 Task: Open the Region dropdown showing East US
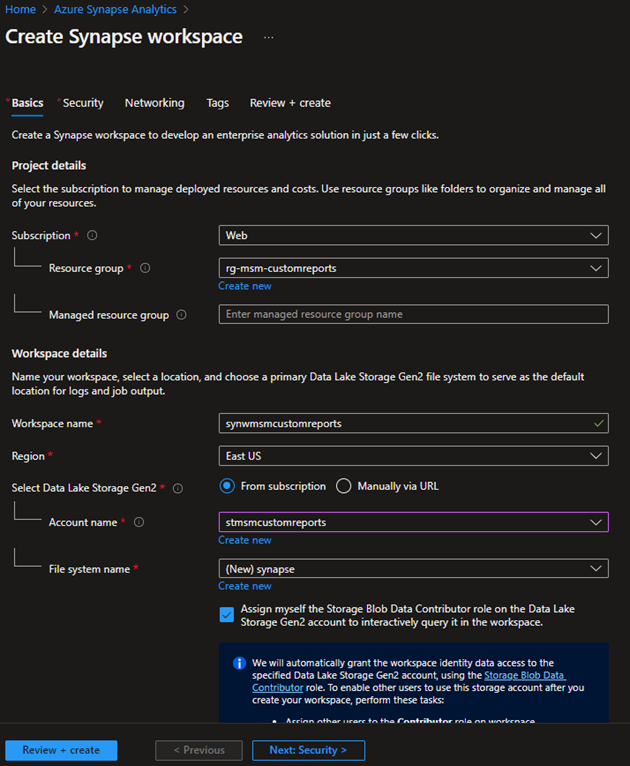coord(414,456)
